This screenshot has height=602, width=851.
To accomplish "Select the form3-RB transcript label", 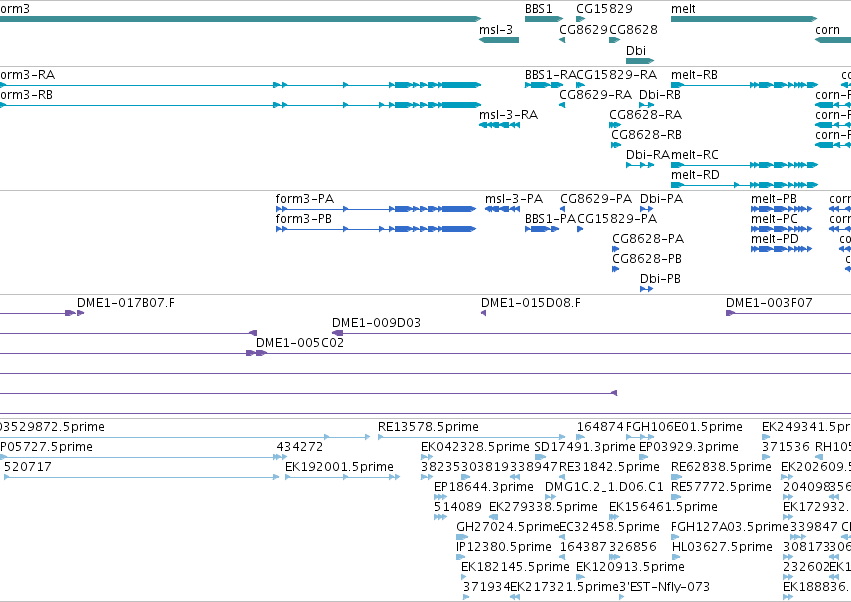I will click(27, 95).
